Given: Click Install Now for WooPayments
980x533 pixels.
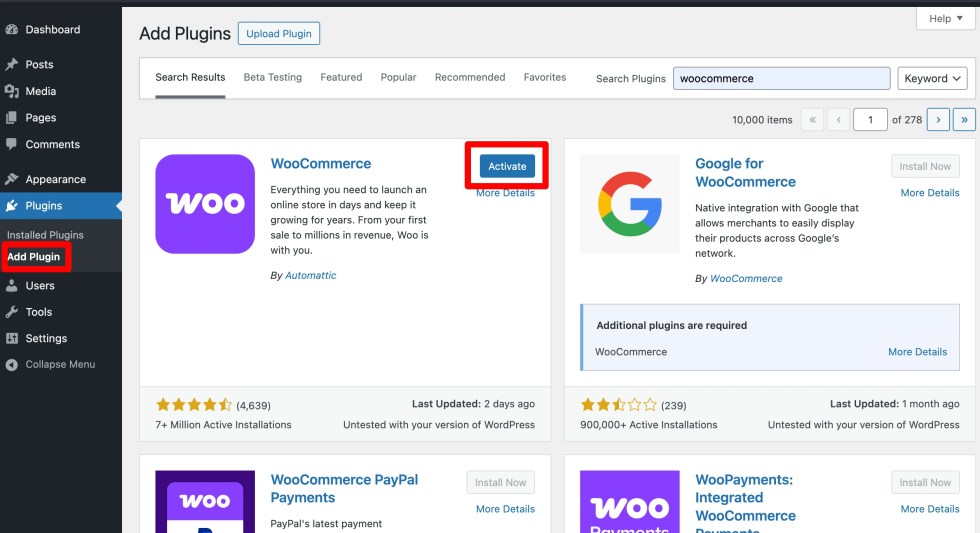Looking at the screenshot, I should (925, 482).
